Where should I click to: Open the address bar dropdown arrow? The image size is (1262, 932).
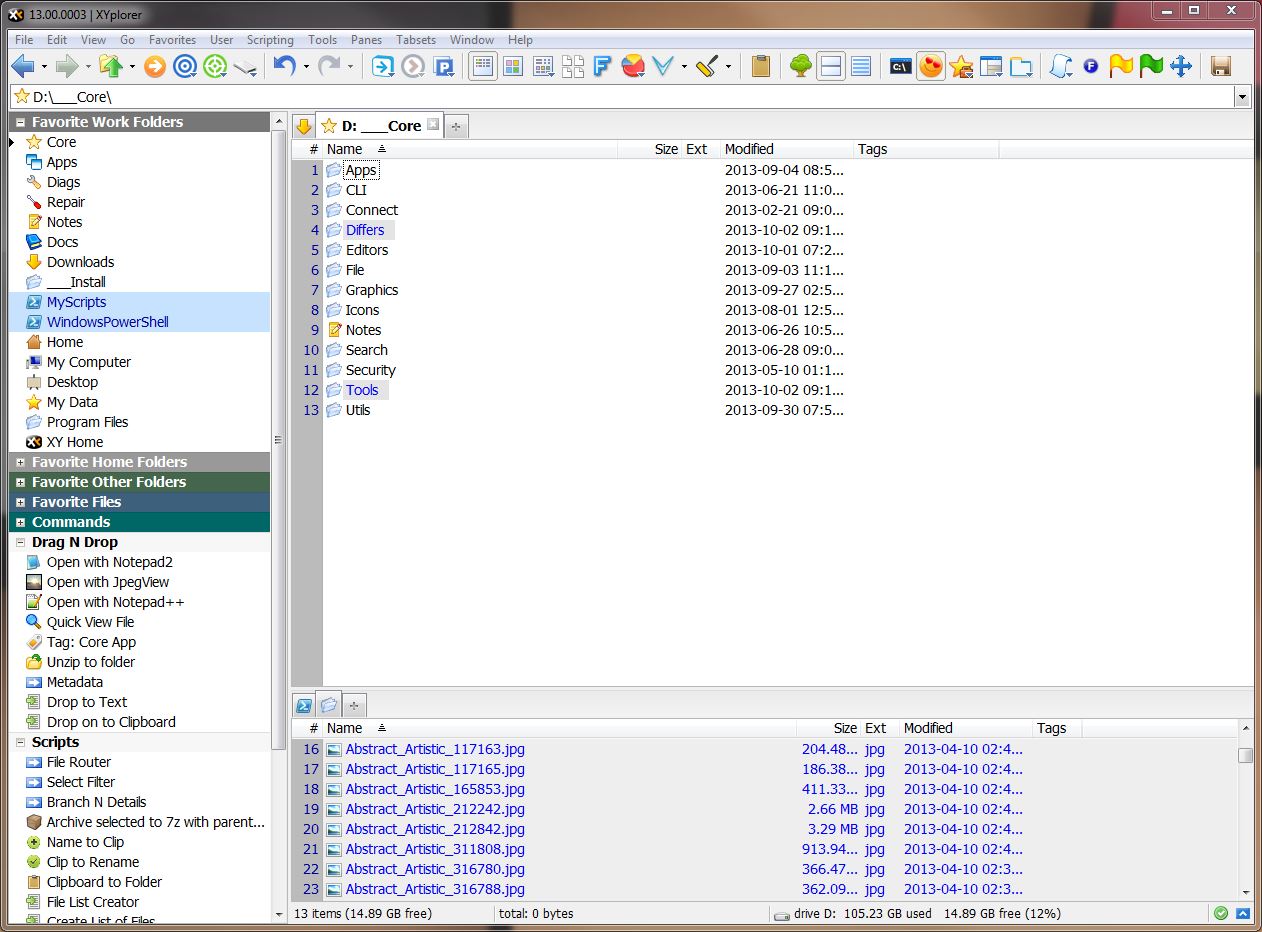(x=1242, y=97)
